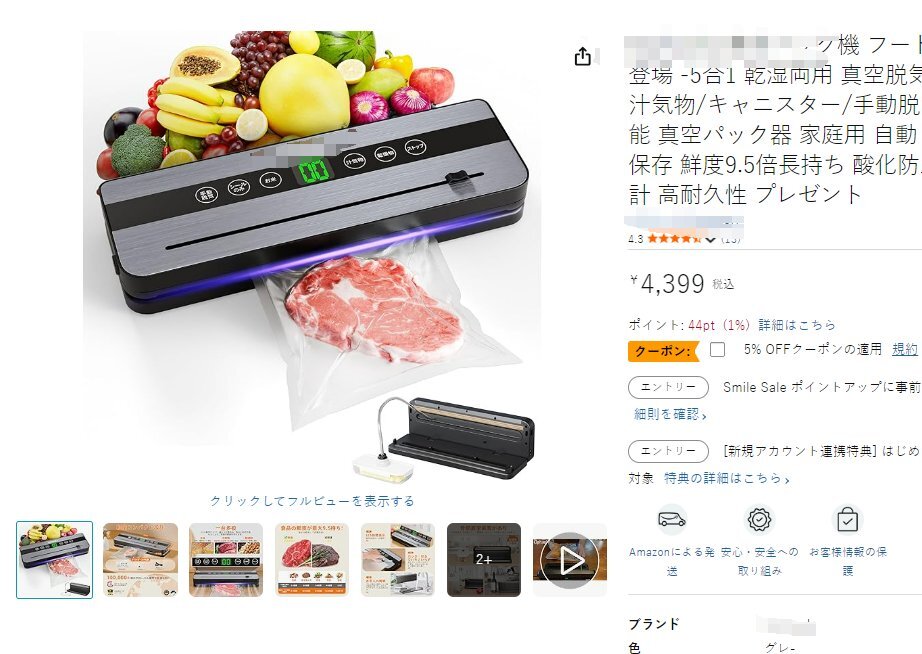Image resolution: width=922 pixels, height=654 pixels.
Task: Select the first vacuum sealer thumbnail
Action: tap(55, 560)
